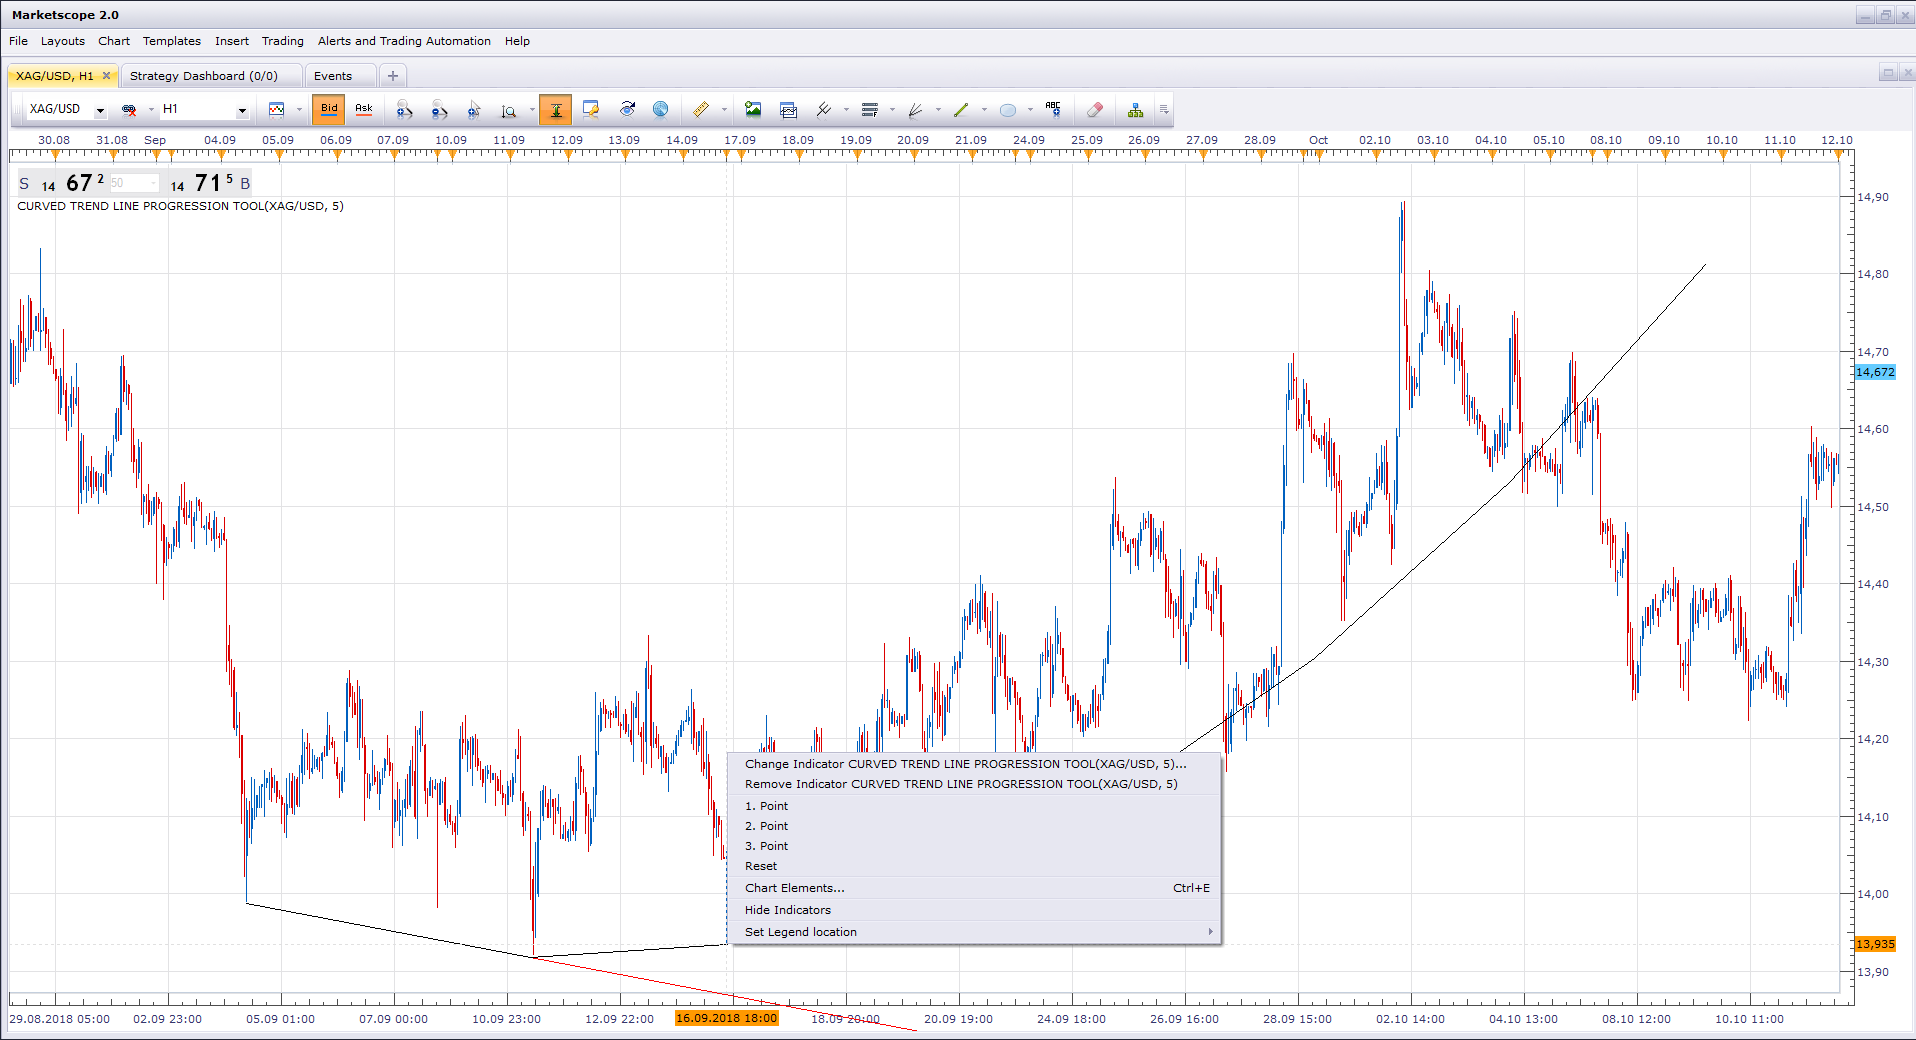The height and width of the screenshot is (1040, 1916).
Task: Toggle the highlighted orange chart cursor button
Action: 555,110
